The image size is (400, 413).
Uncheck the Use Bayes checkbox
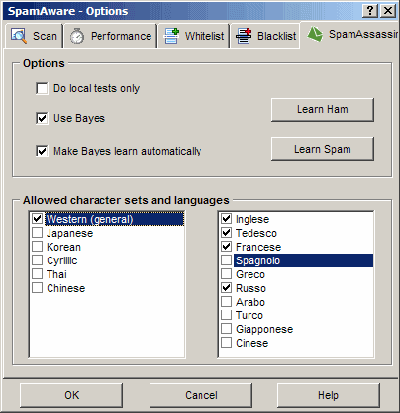pyautogui.click(x=42, y=118)
